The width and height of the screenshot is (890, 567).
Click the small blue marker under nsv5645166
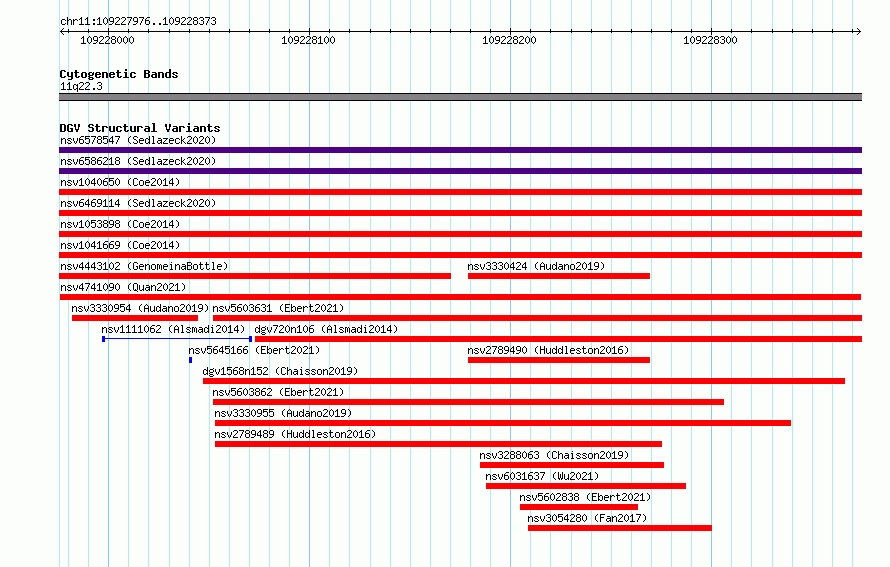click(191, 360)
